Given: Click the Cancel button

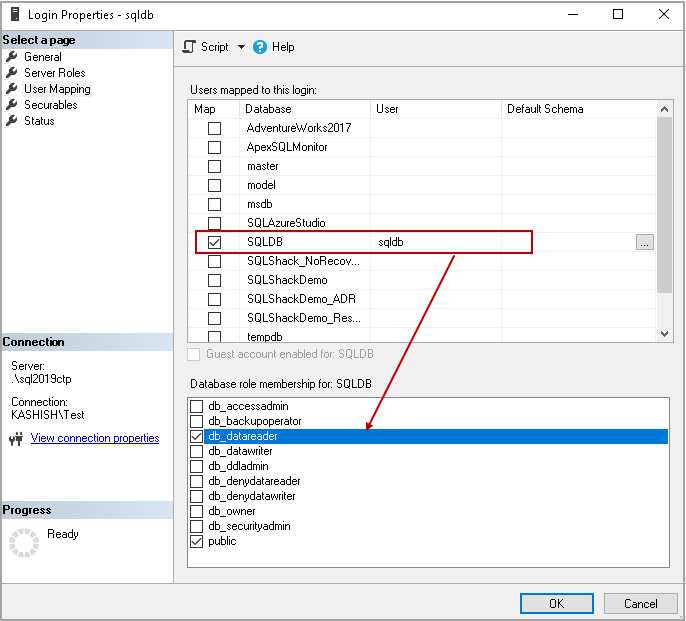Looking at the screenshot, I should 640,604.
